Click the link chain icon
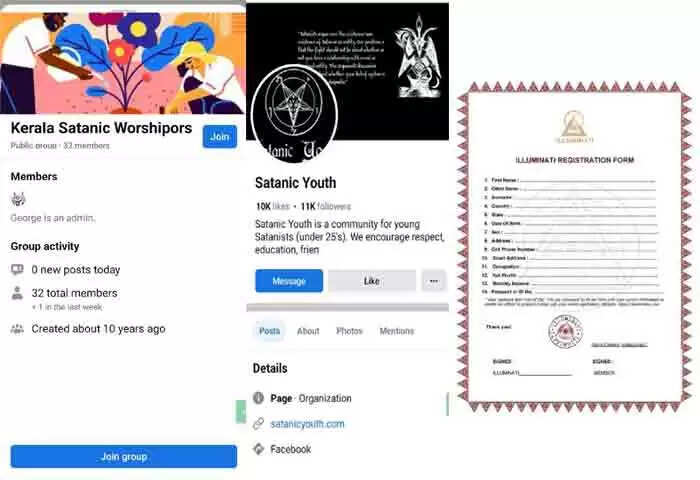The width and height of the screenshot is (700, 480). coord(258,423)
